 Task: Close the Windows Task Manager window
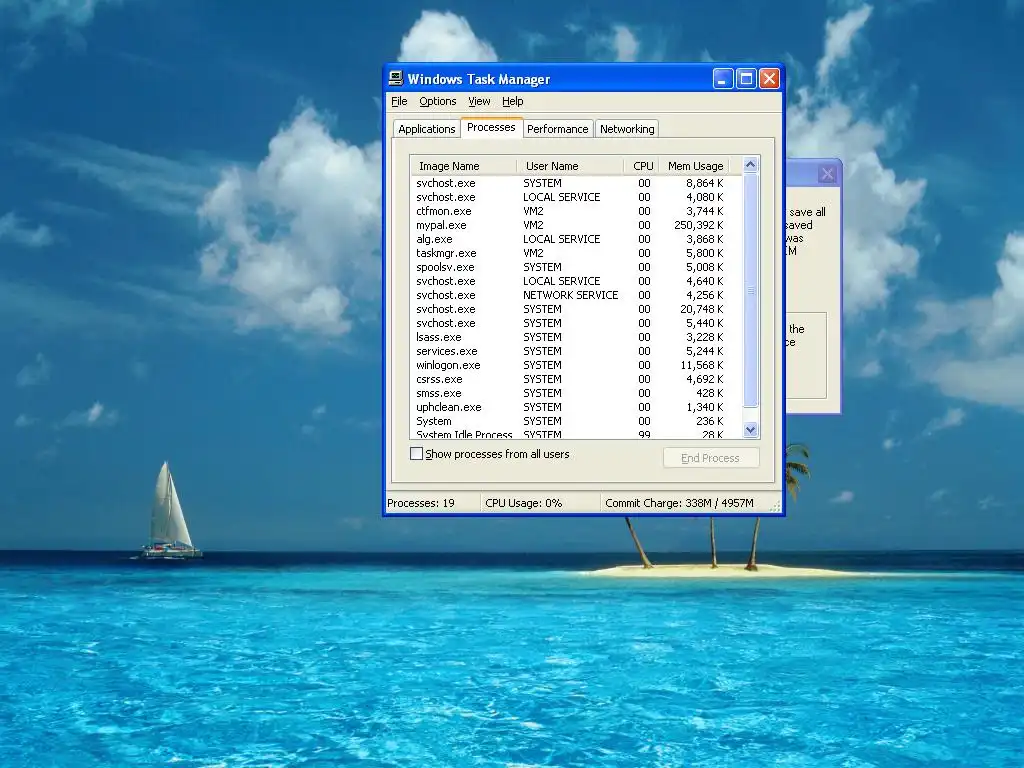pyautogui.click(x=769, y=79)
